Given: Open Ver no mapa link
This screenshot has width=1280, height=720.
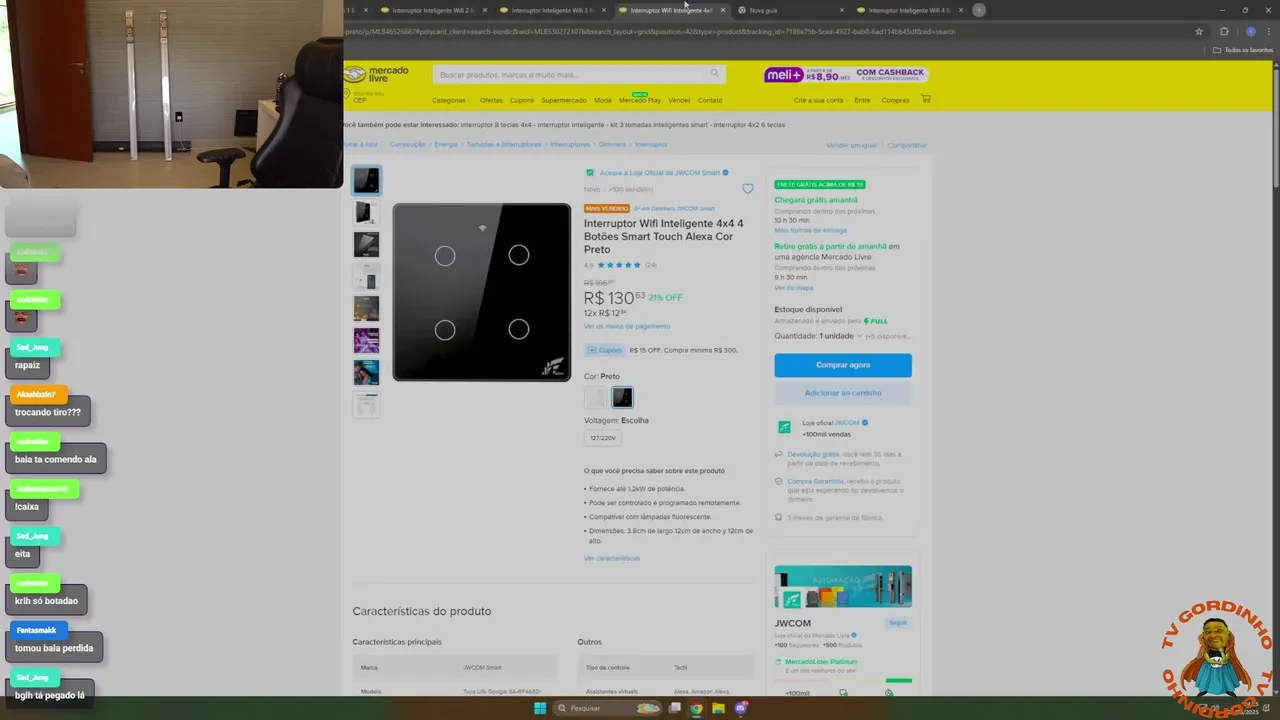Looking at the screenshot, I should [793, 288].
